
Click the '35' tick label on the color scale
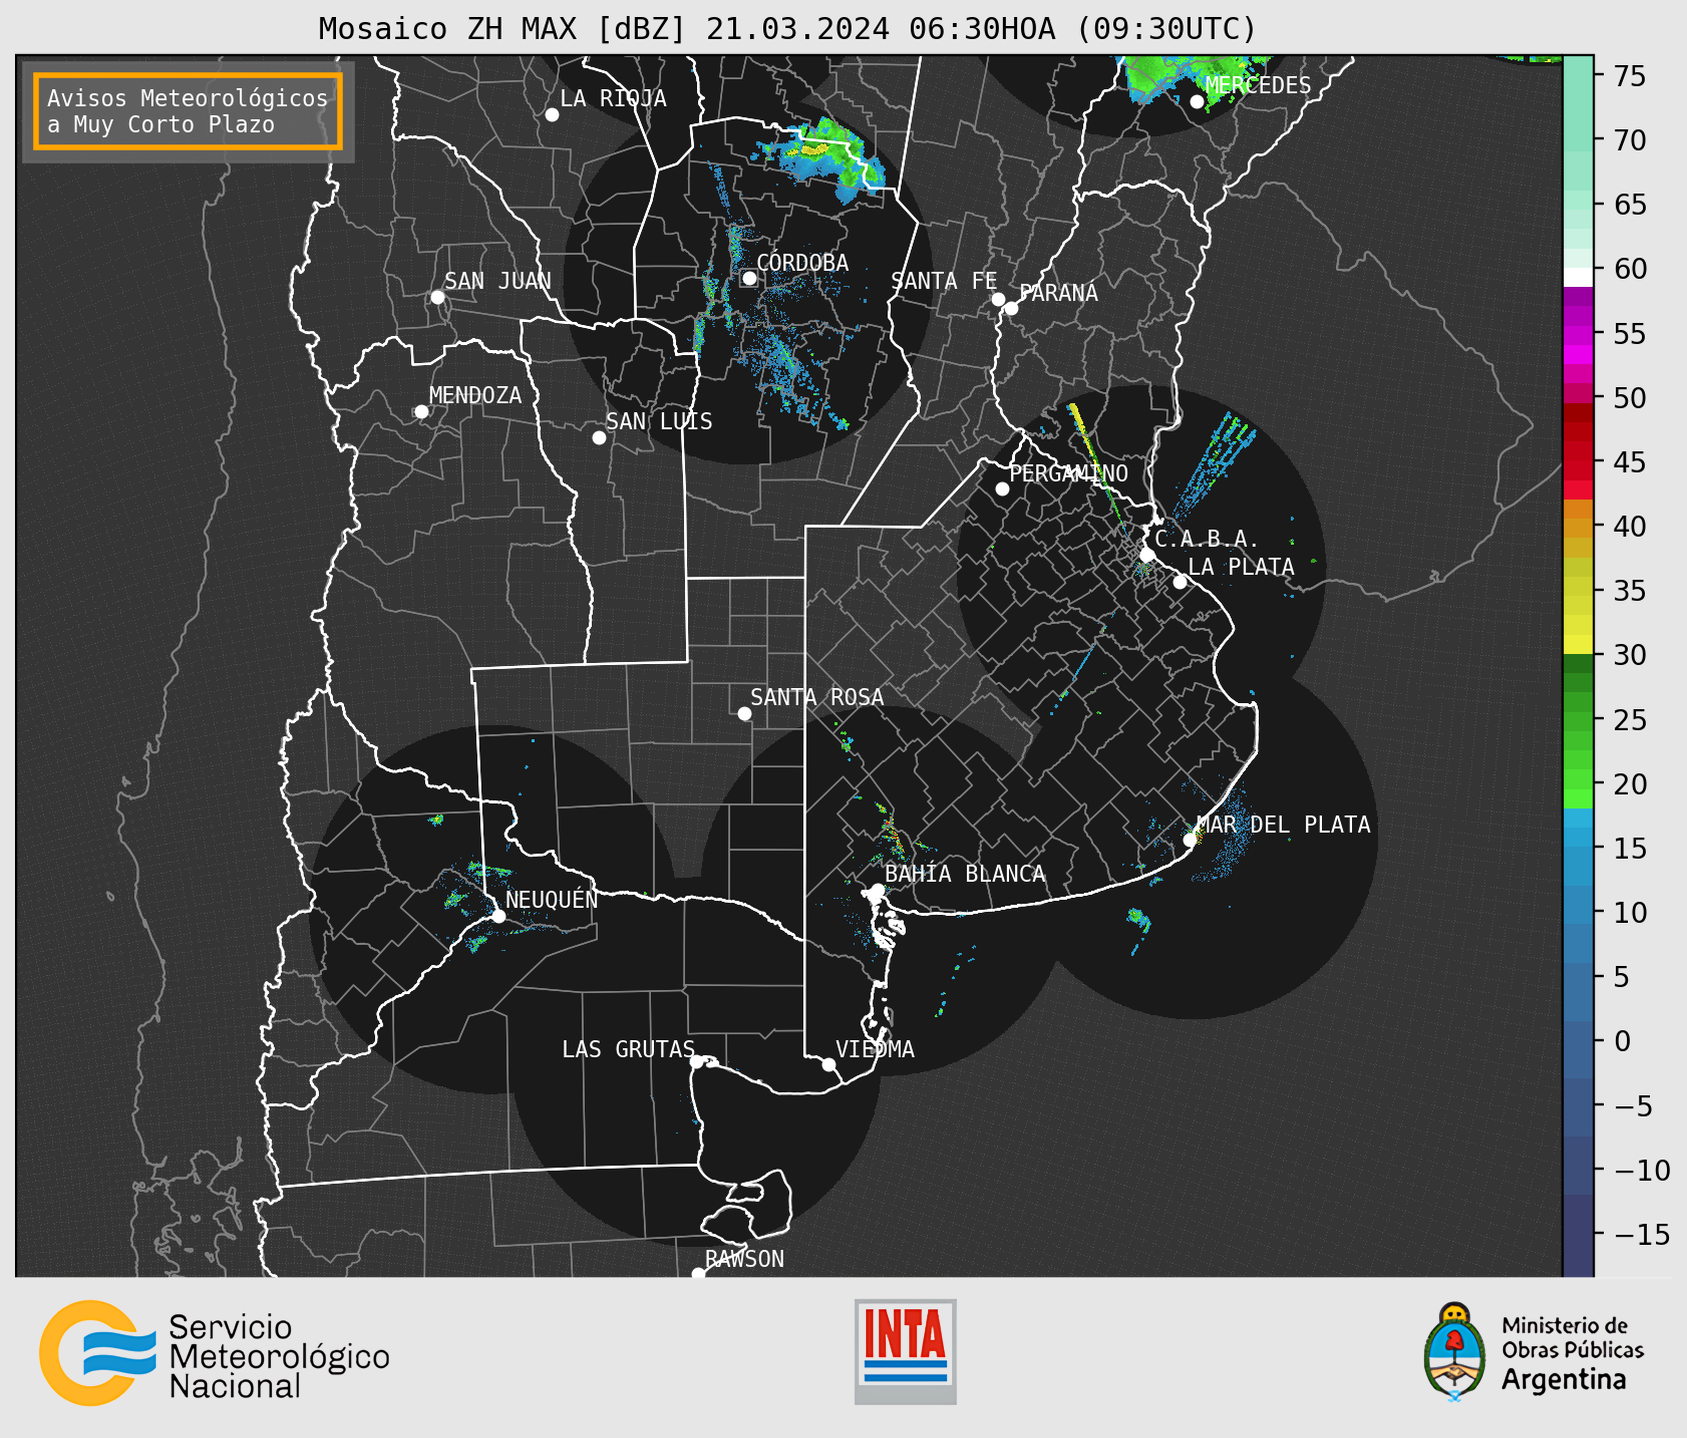1630,591
